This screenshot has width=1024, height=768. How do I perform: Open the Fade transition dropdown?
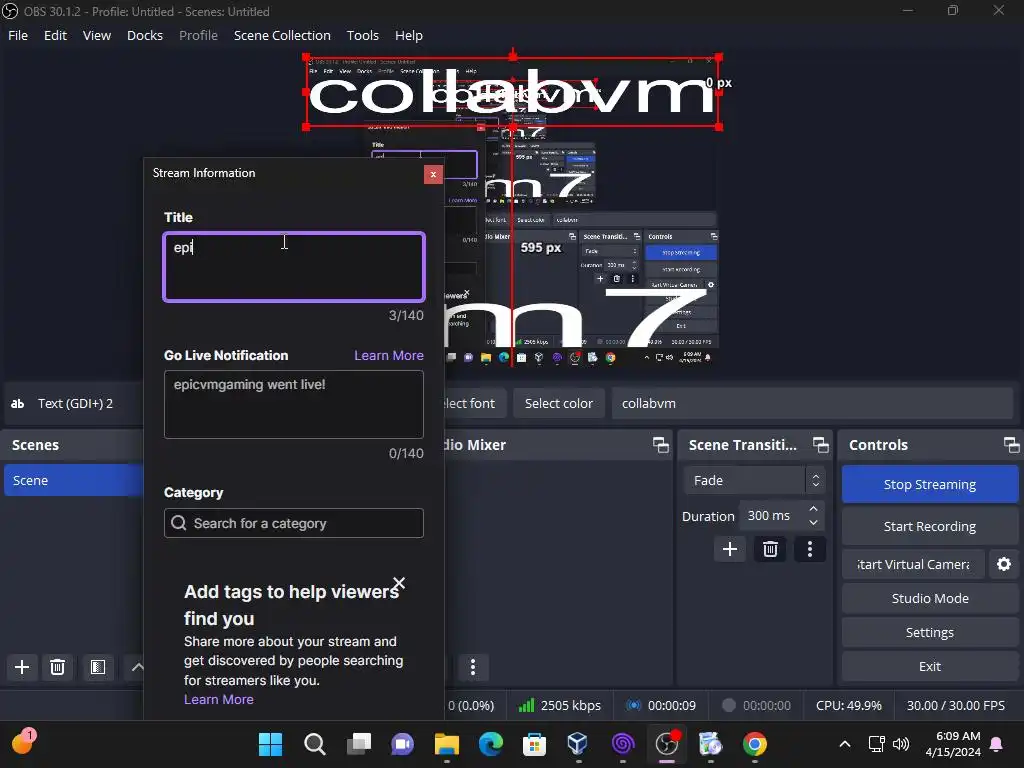click(x=754, y=480)
